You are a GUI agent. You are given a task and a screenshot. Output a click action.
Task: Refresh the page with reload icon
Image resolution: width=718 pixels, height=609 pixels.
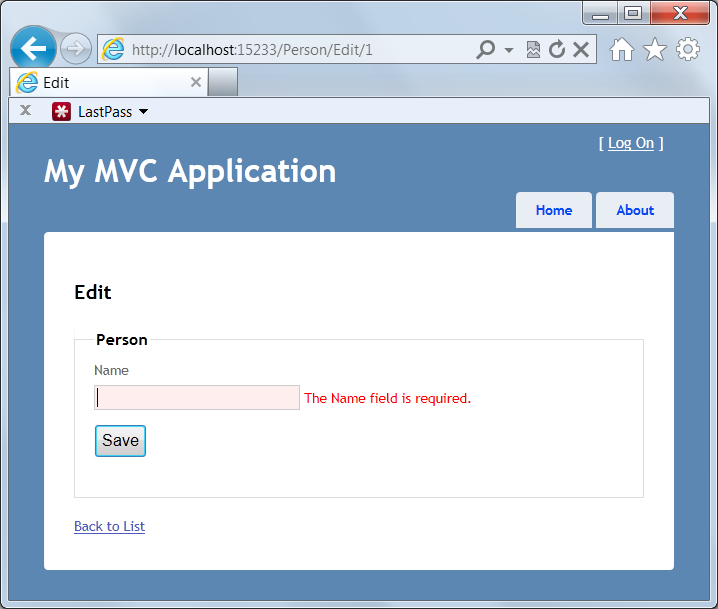click(557, 50)
